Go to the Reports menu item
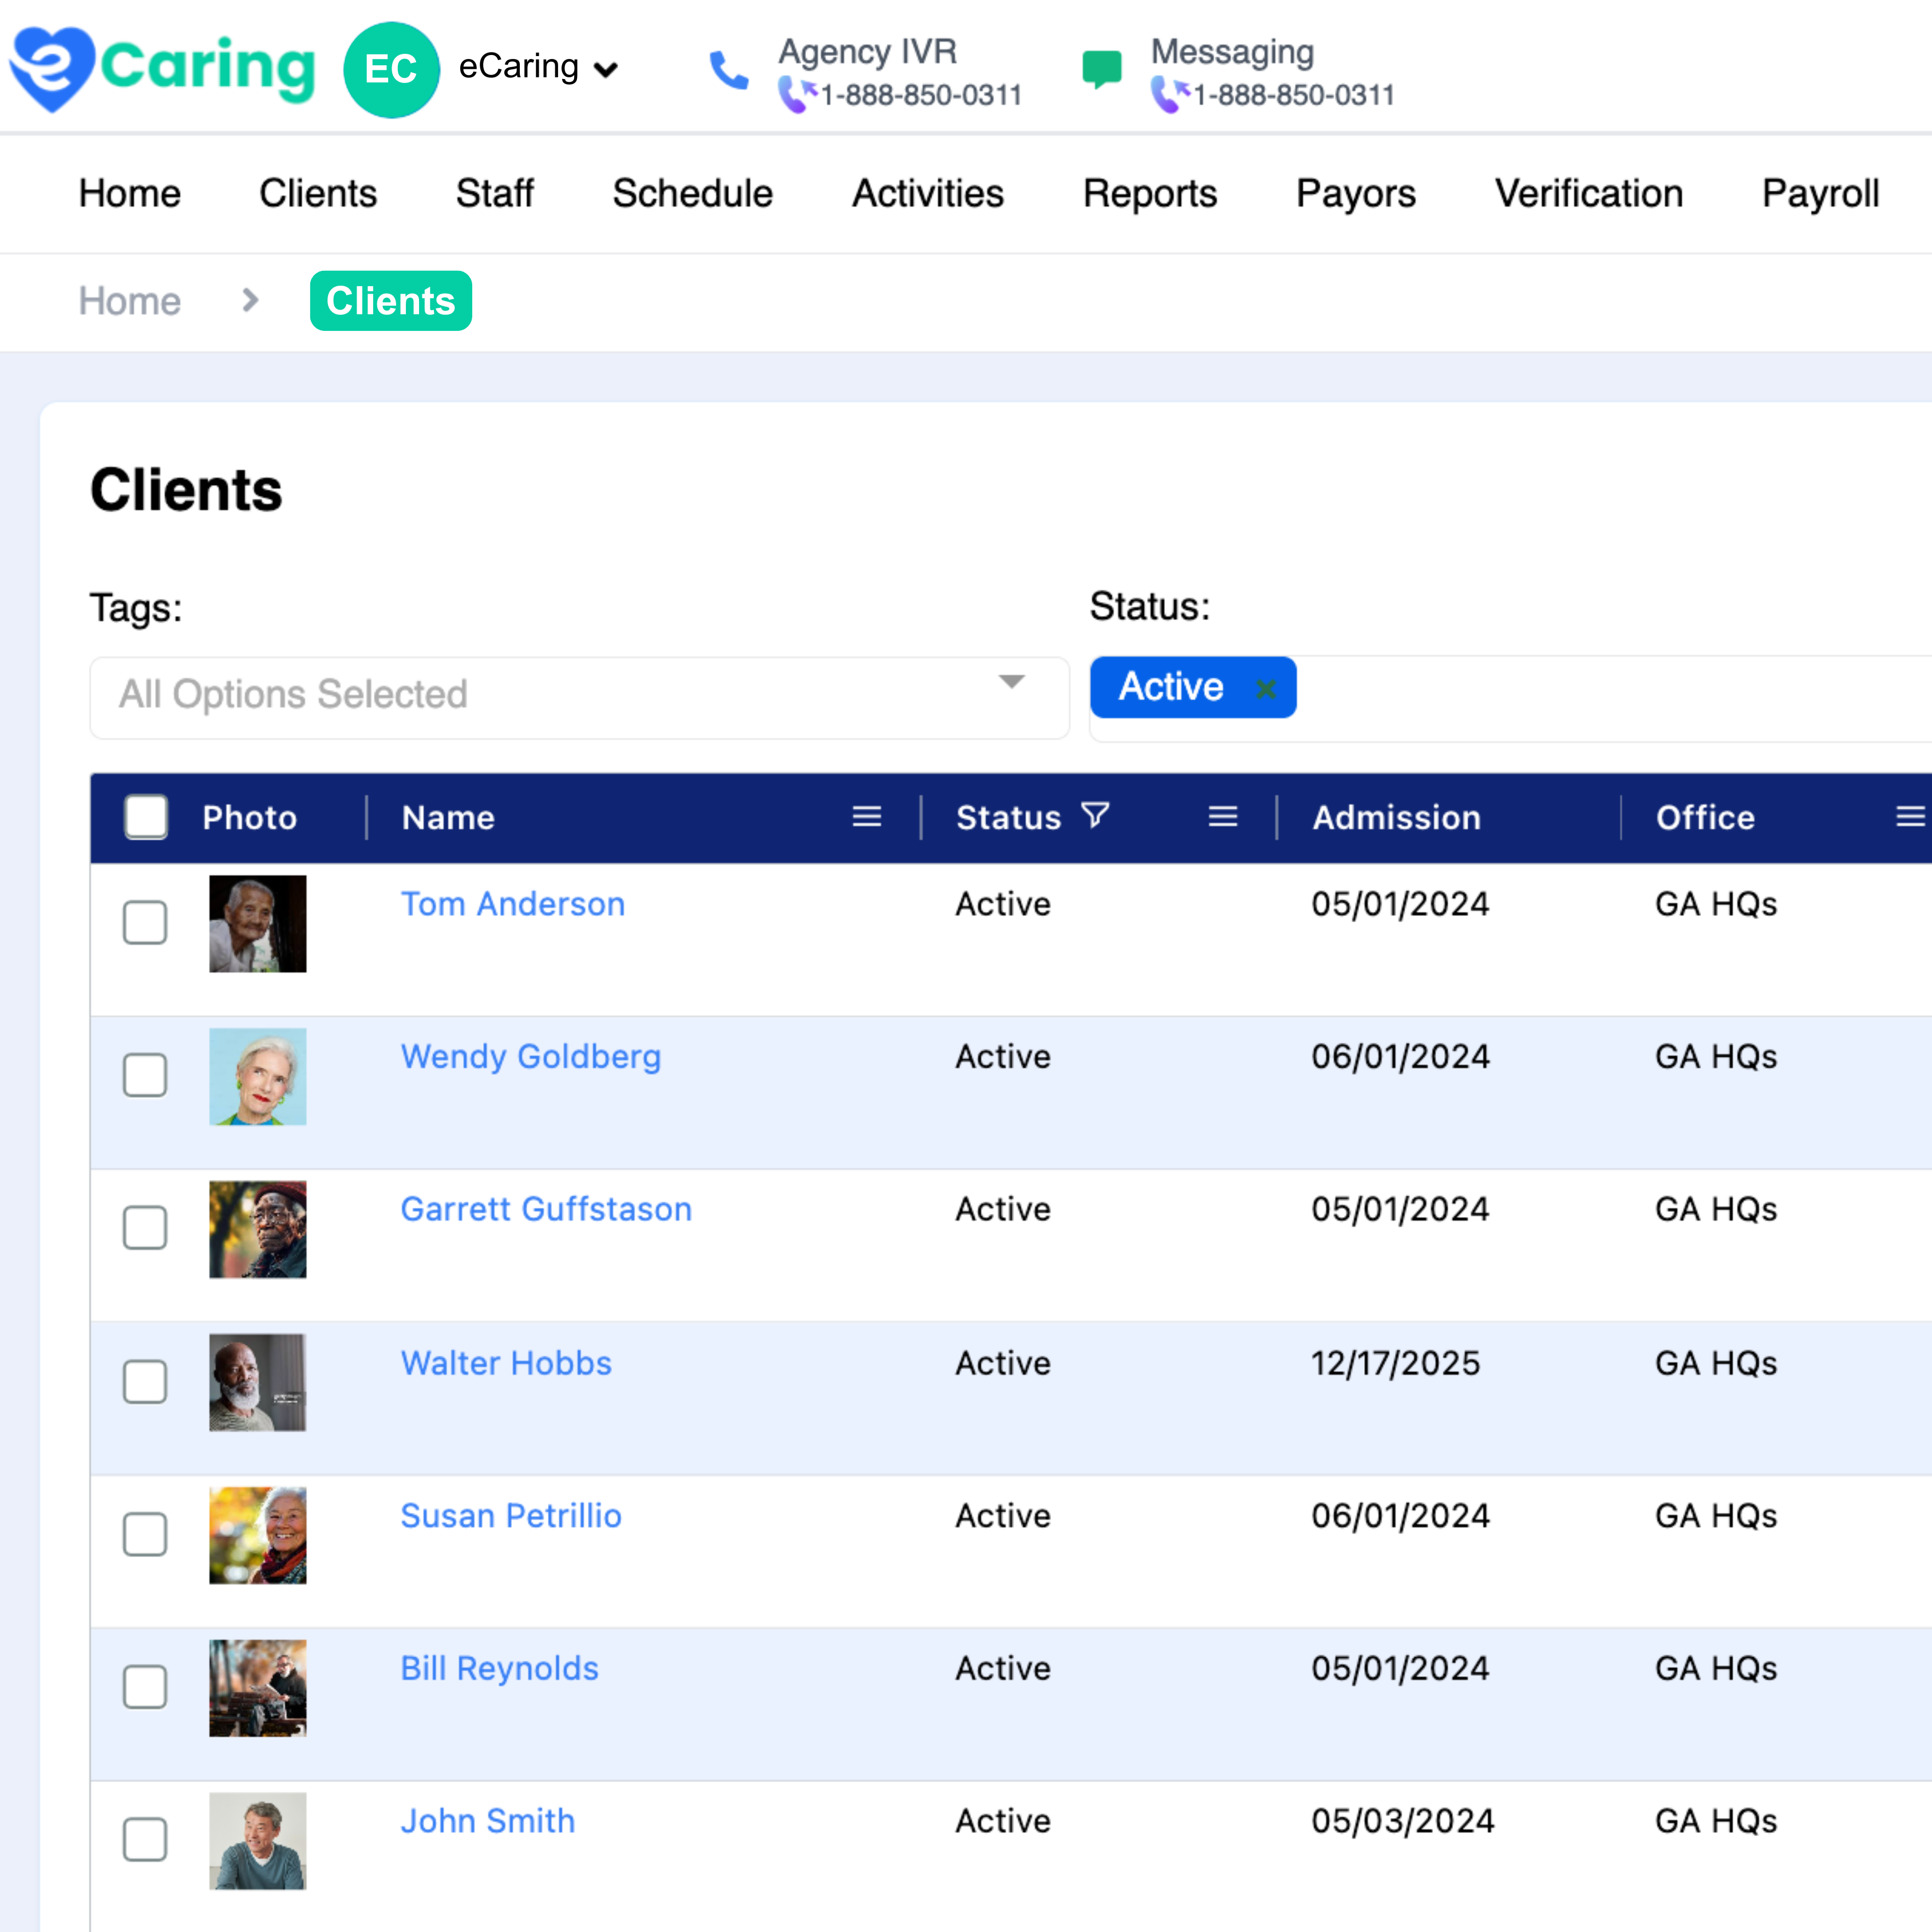The image size is (1932, 1932). [x=1149, y=193]
